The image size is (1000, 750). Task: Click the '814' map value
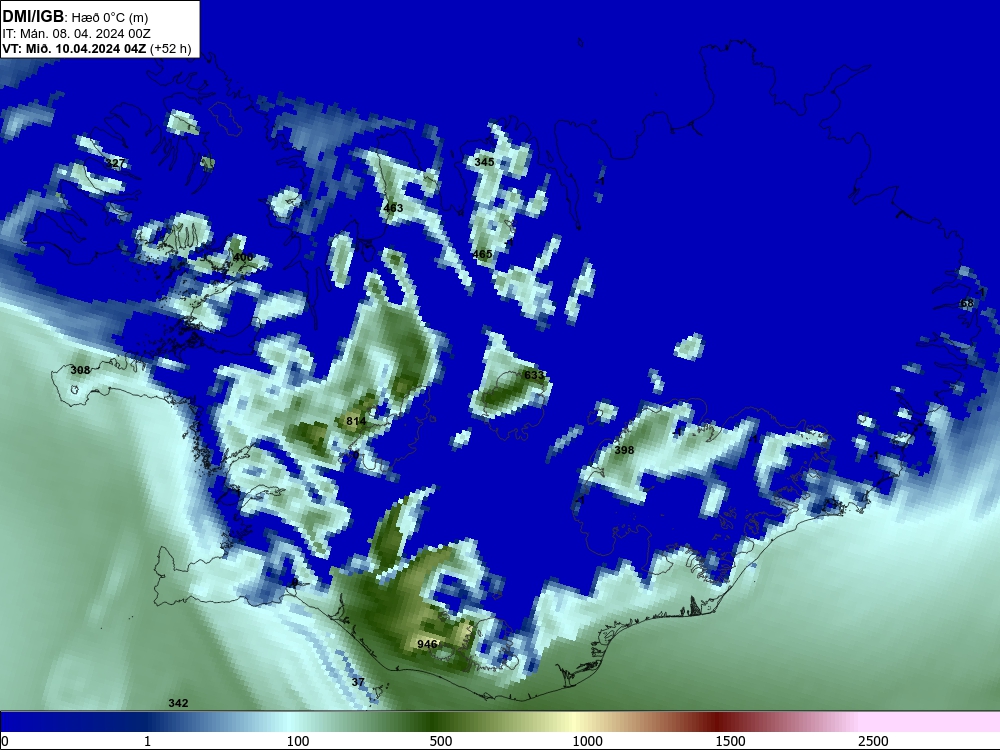click(x=356, y=421)
